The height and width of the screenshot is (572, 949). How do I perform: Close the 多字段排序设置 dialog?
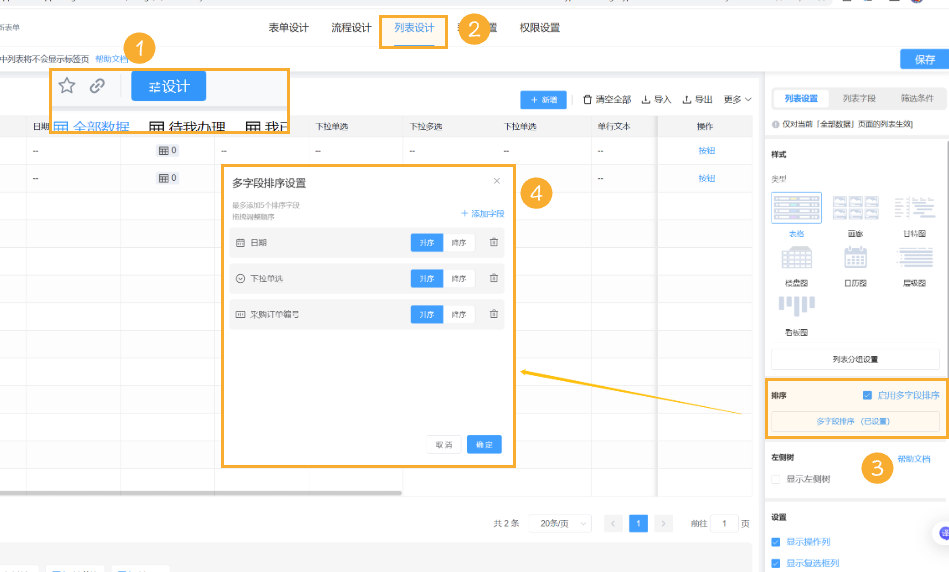click(497, 181)
